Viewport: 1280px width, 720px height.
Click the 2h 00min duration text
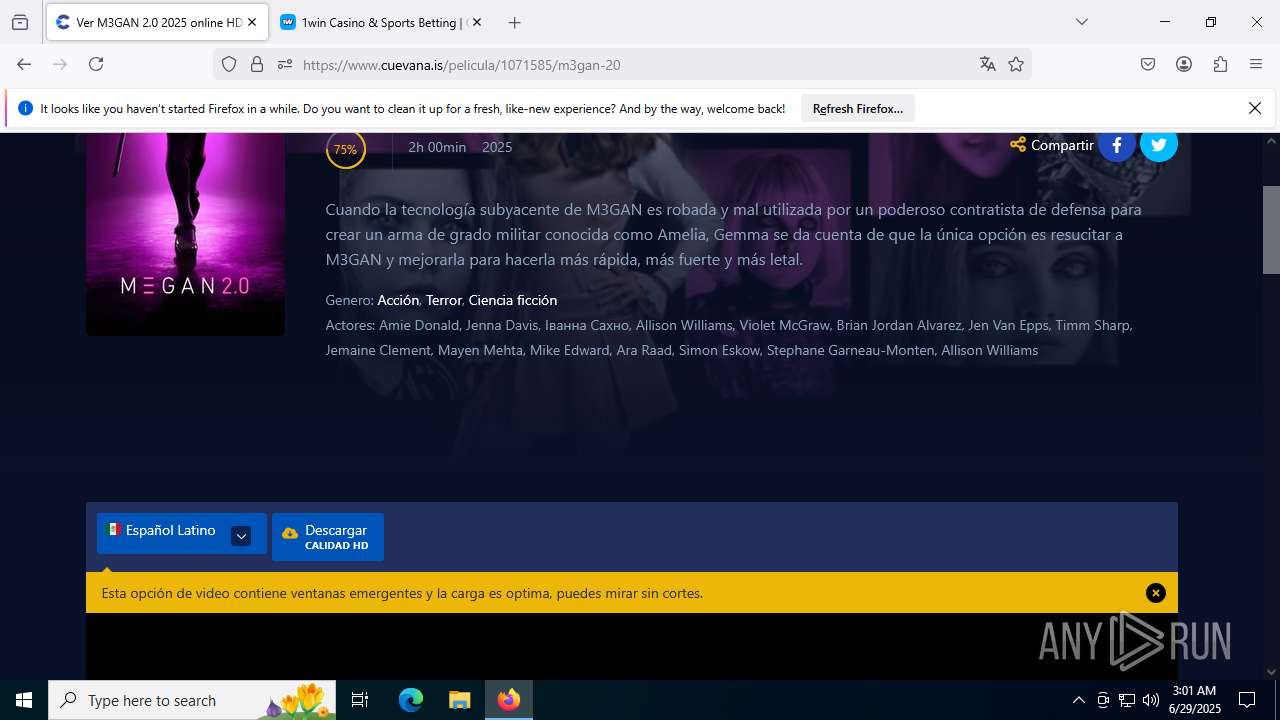[x=437, y=147]
